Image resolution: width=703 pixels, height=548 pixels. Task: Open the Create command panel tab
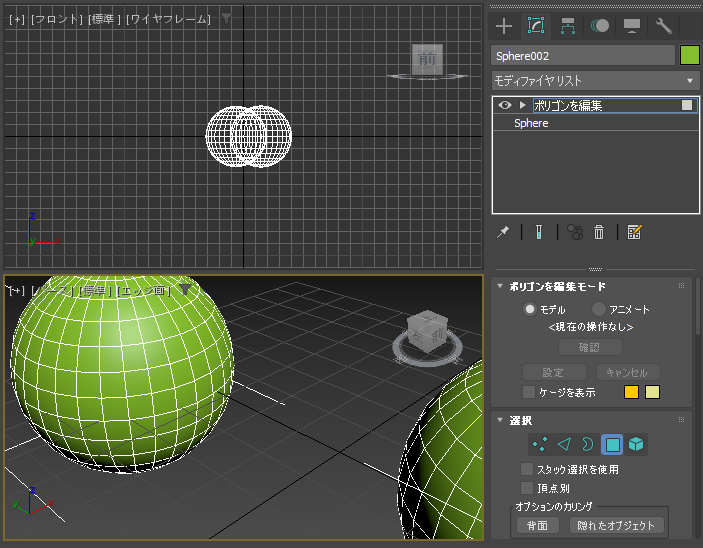point(504,26)
